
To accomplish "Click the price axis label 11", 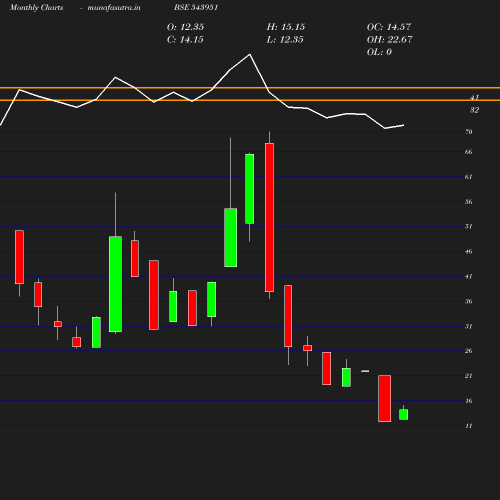I will (x=469, y=426).
